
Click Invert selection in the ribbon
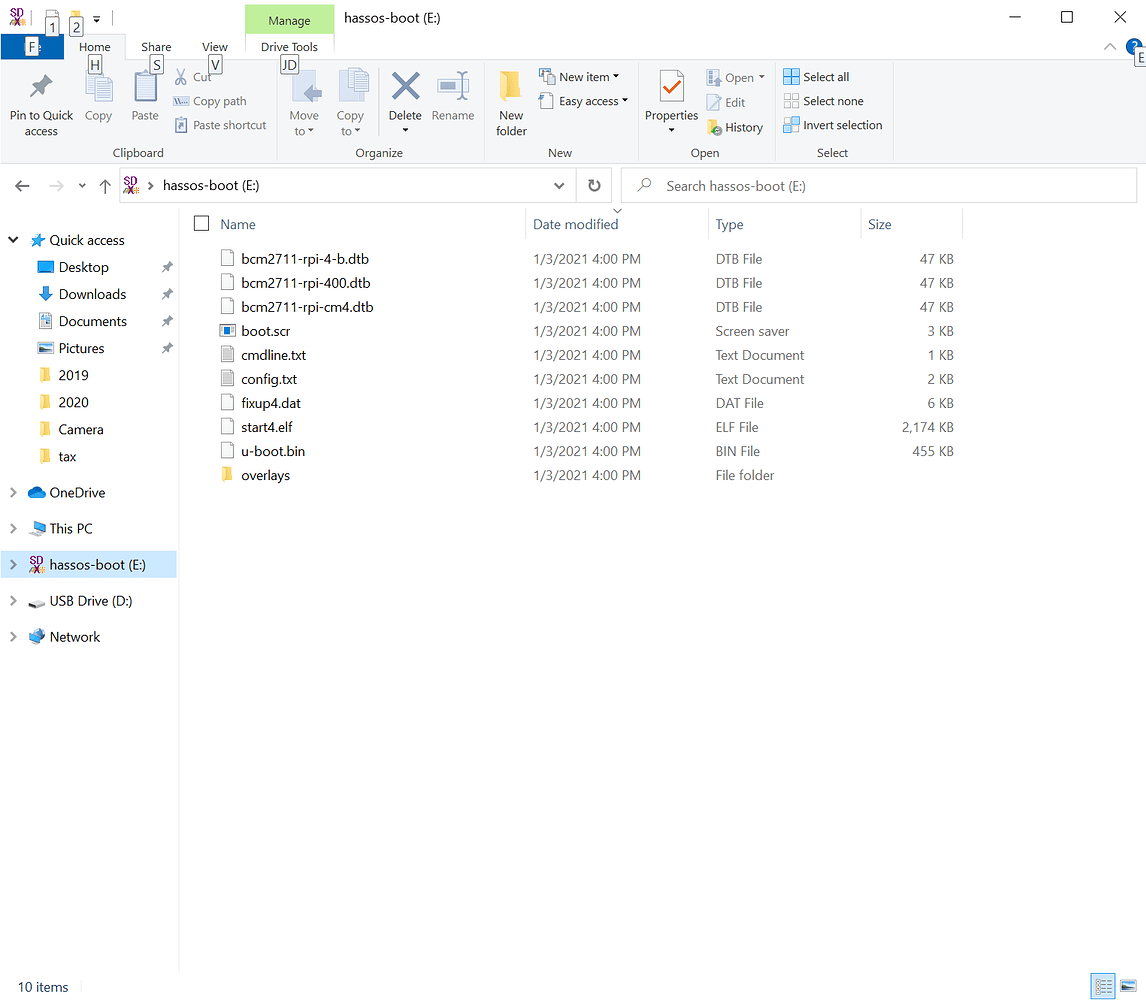(833, 125)
